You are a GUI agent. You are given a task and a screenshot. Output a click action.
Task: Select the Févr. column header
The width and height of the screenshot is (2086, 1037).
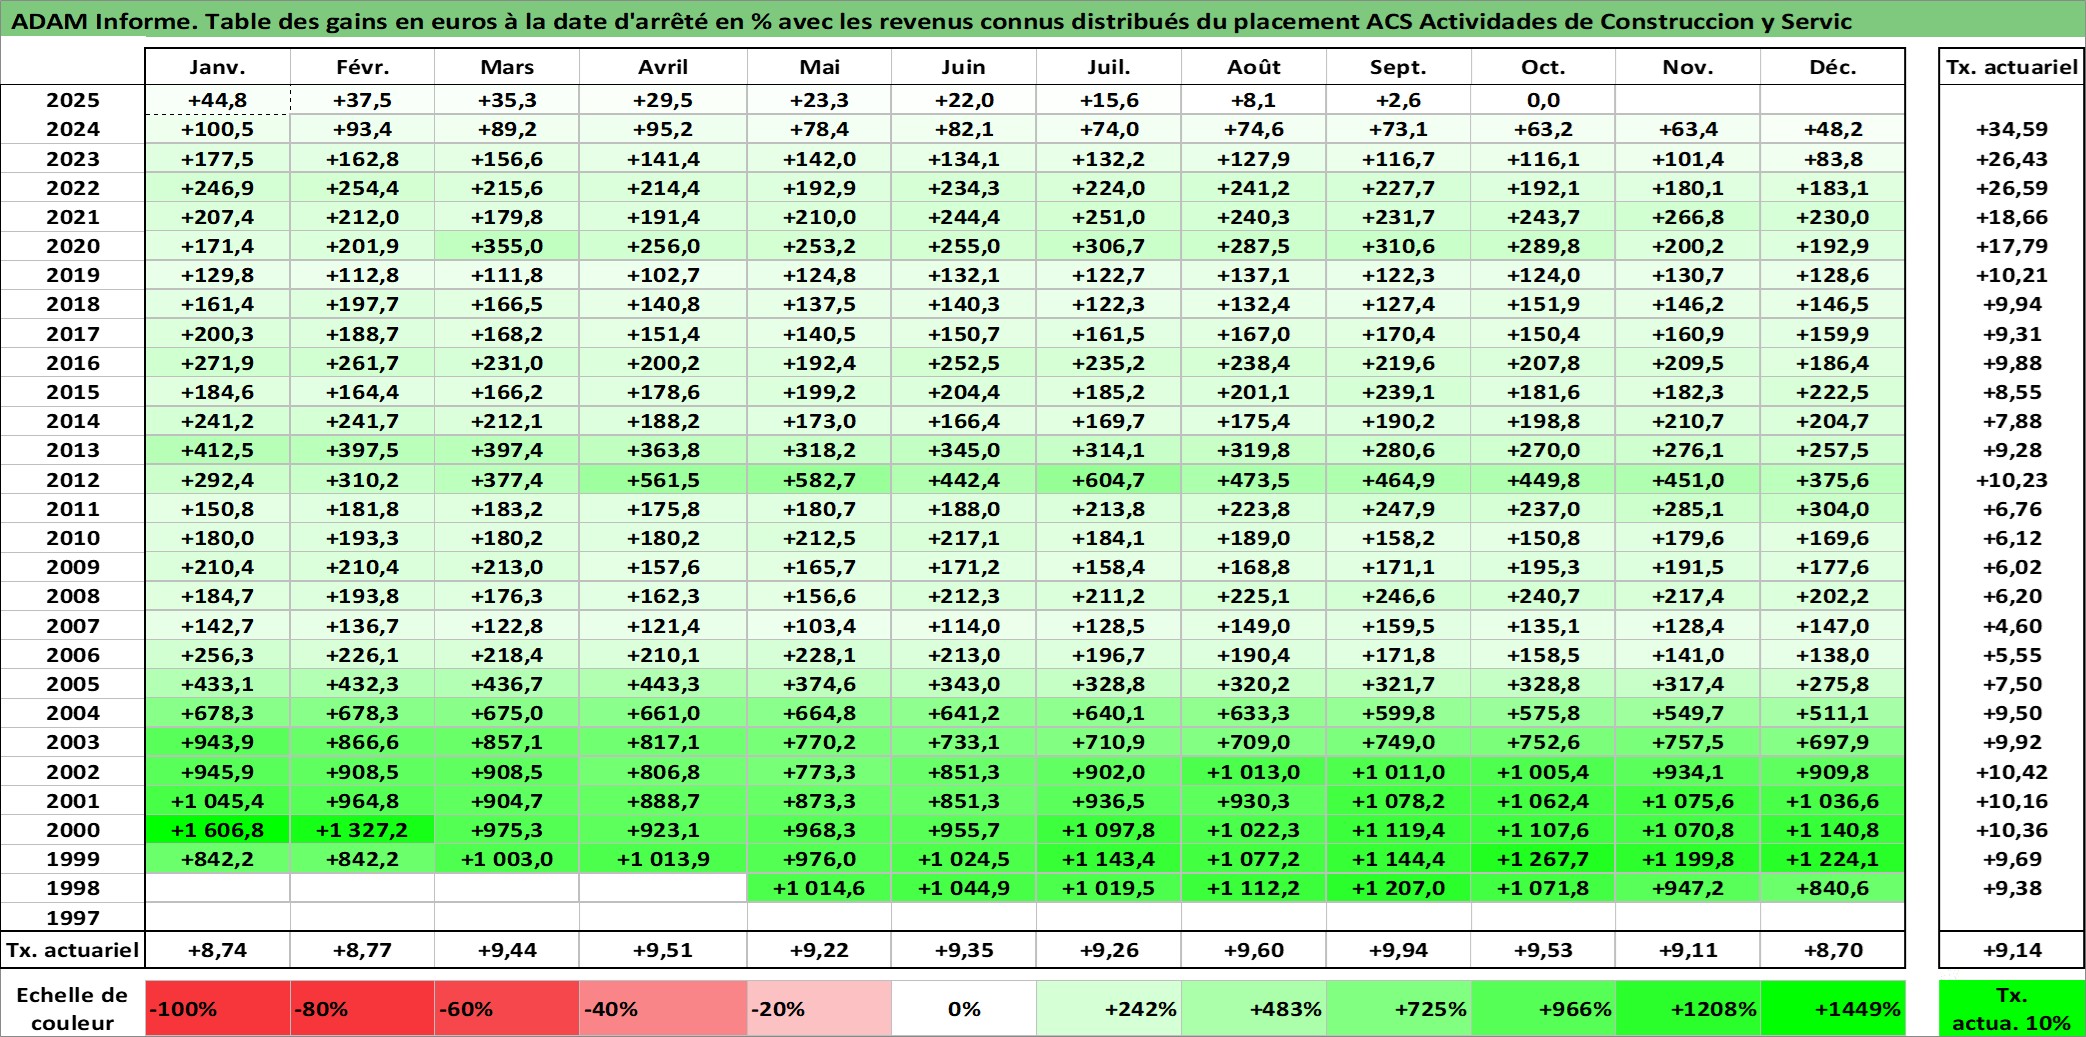362,67
